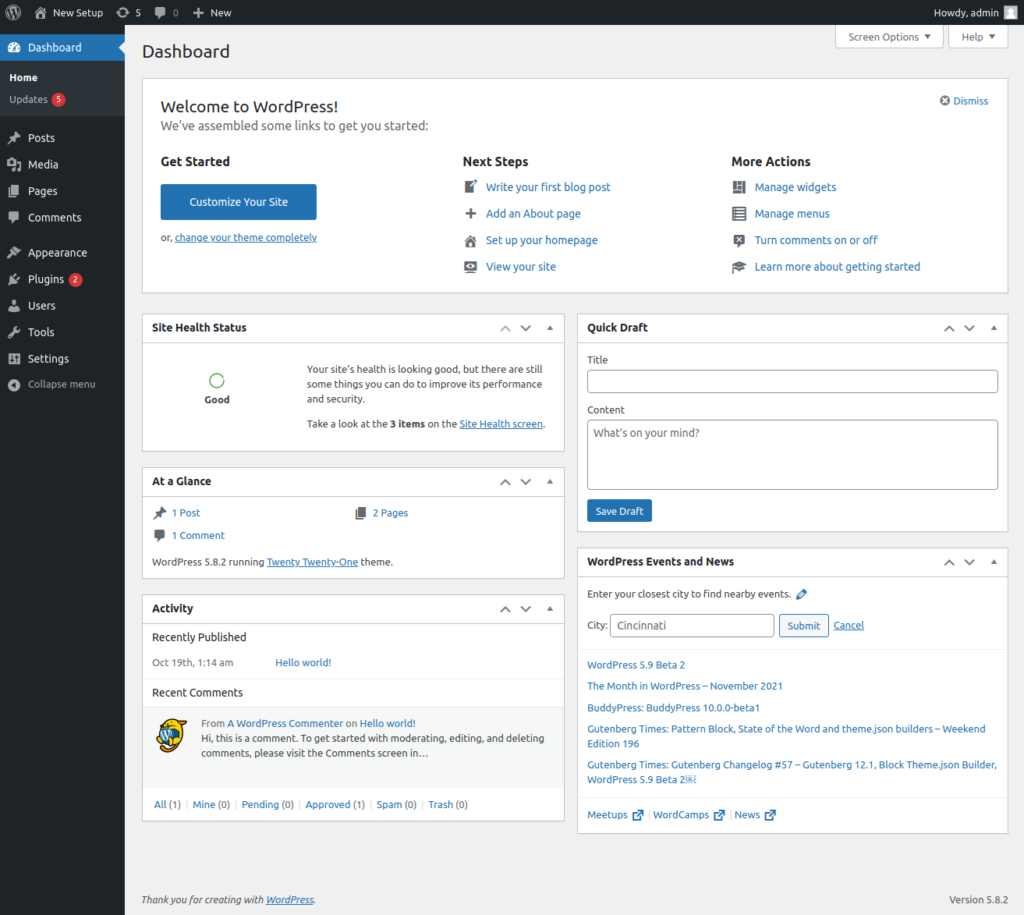Screen dimensions: 1024x915
Task: Click the house icon beside New Setup
Action: click(40, 12)
